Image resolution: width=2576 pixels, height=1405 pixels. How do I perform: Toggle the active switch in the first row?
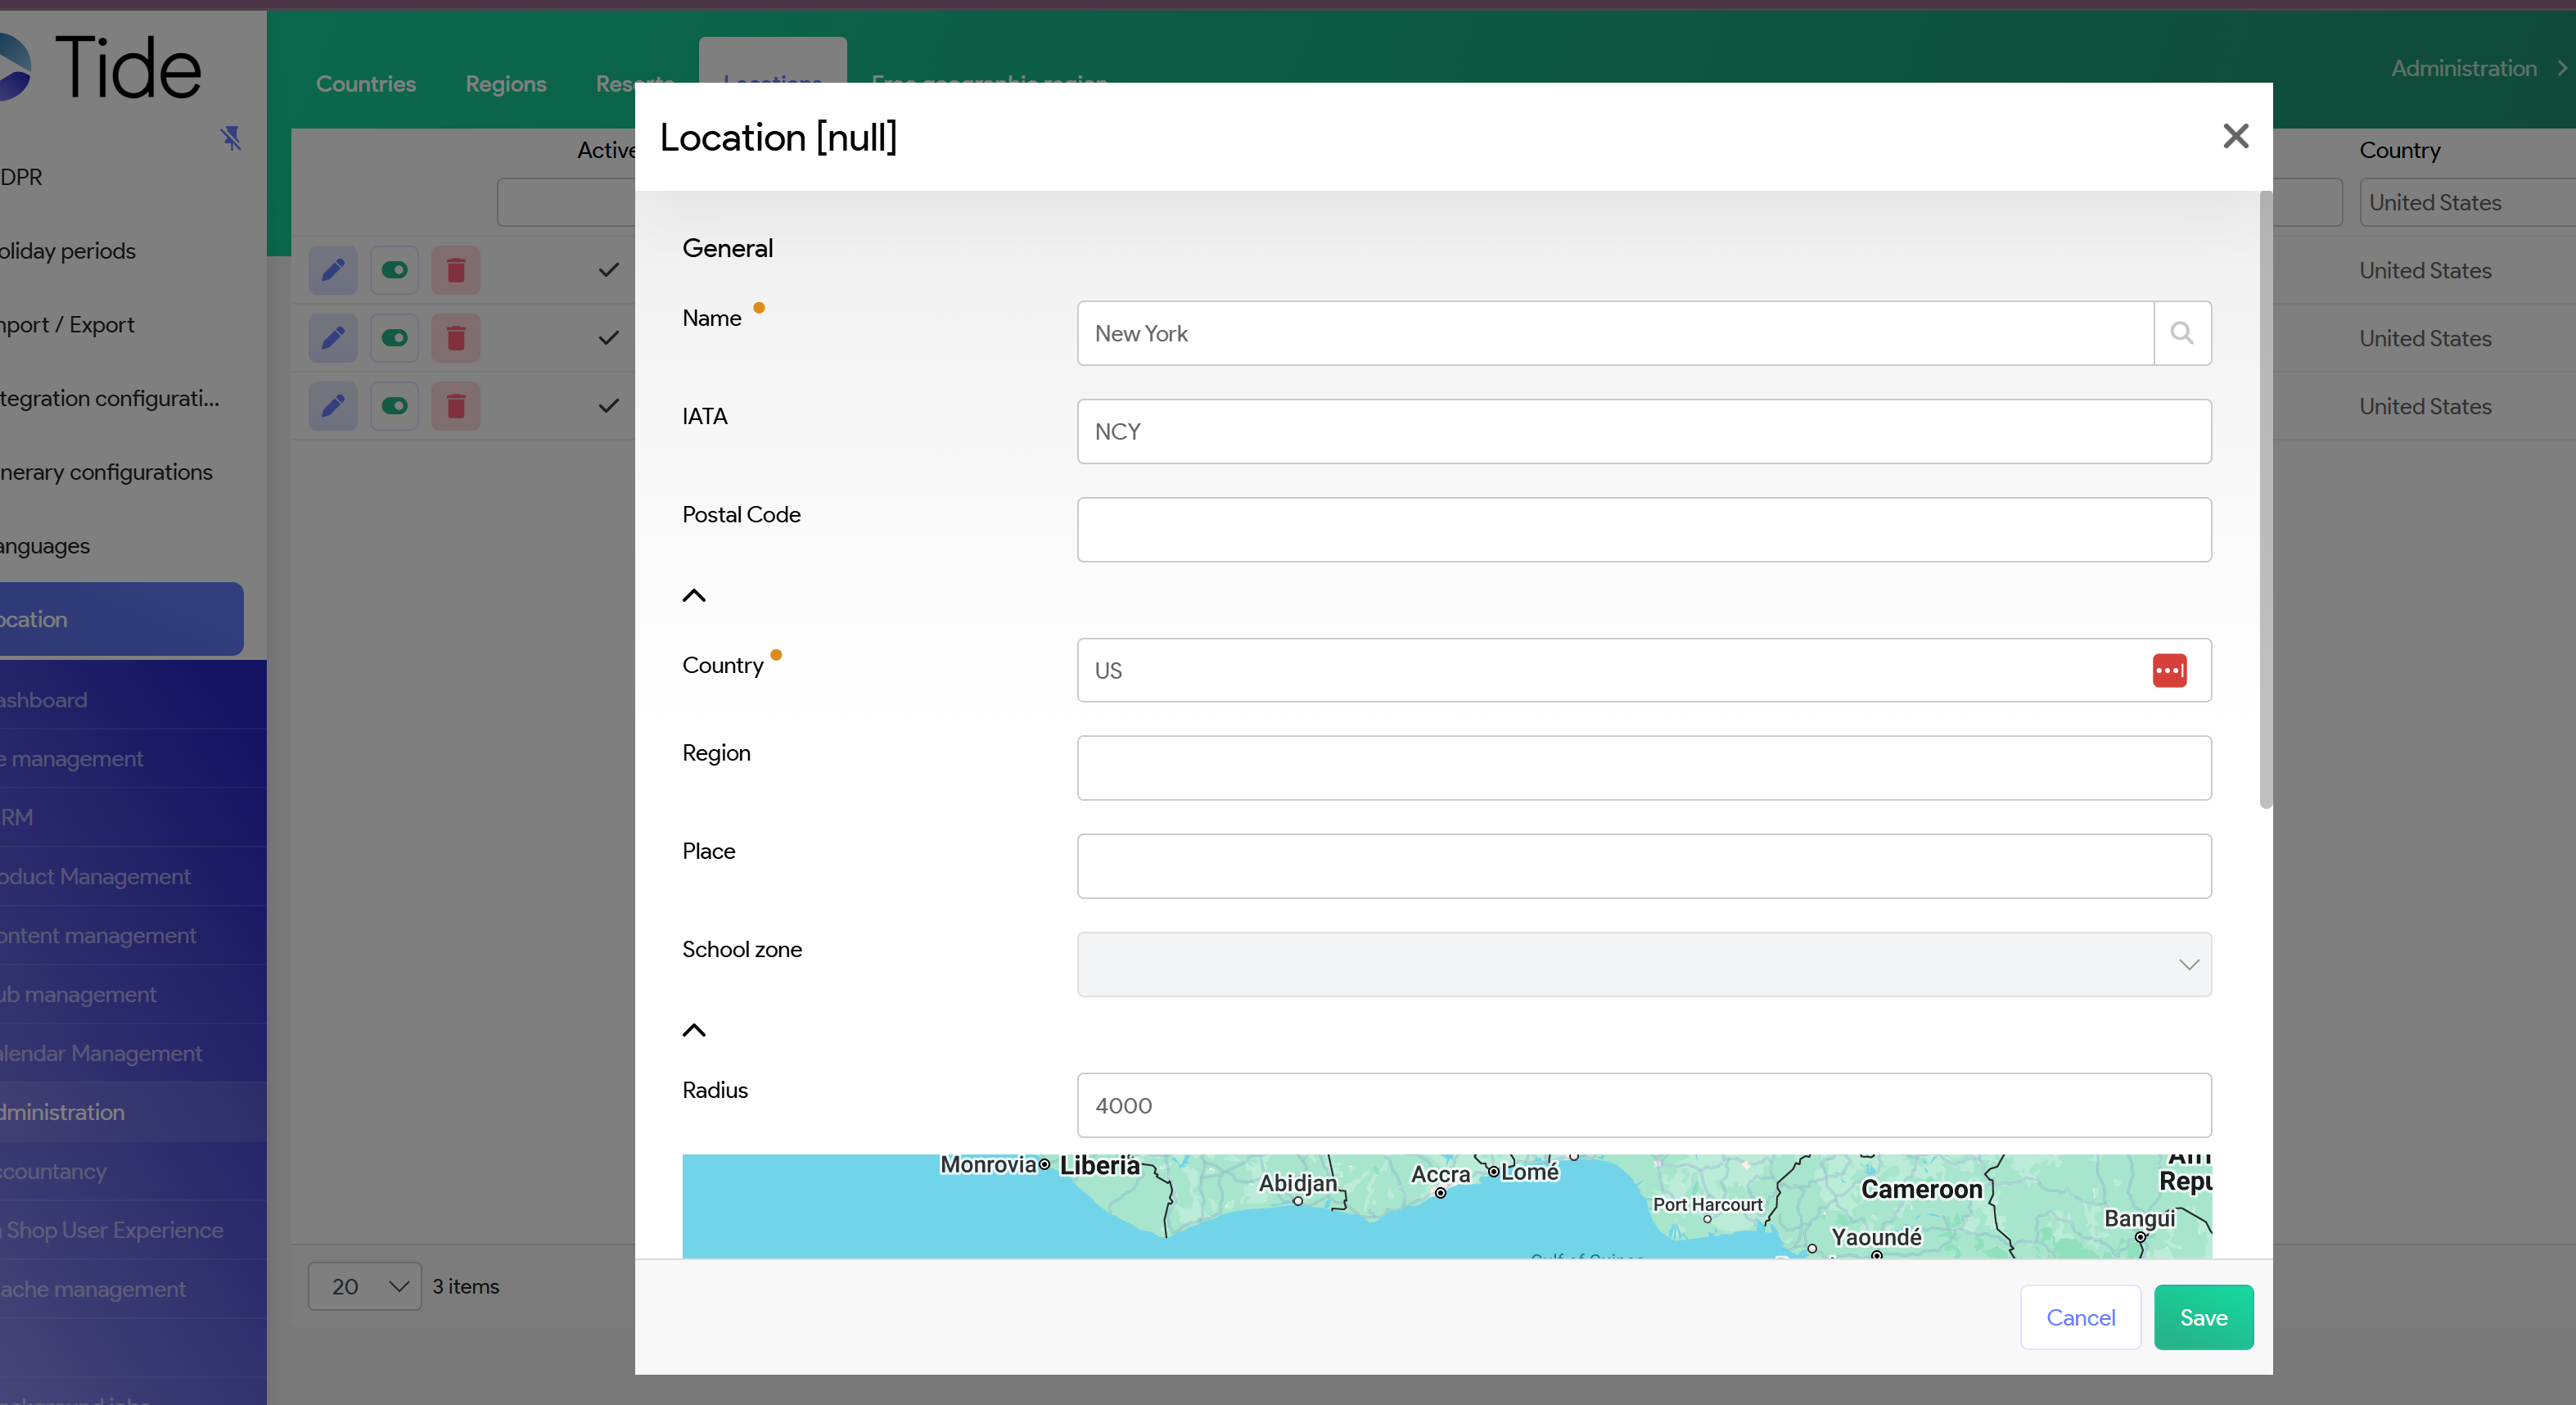394,270
